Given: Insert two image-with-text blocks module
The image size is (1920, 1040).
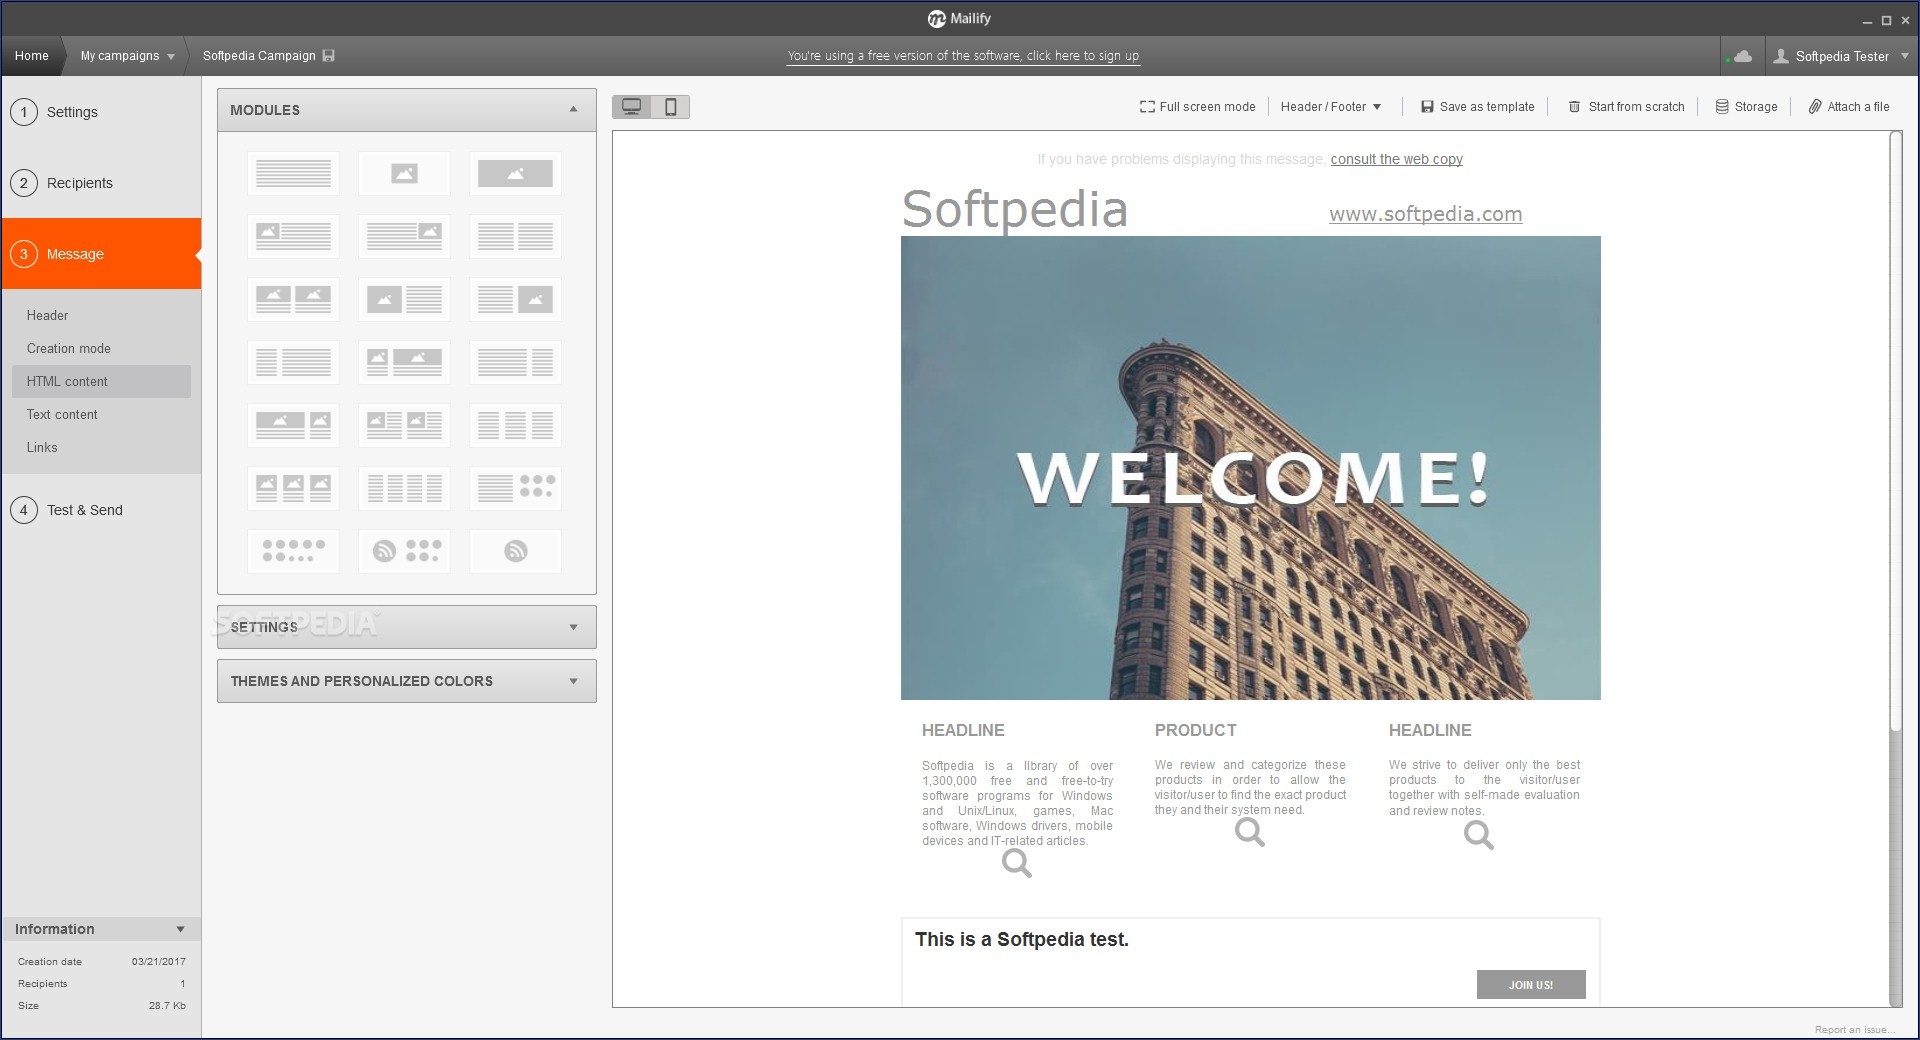Looking at the screenshot, I should (x=404, y=425).
